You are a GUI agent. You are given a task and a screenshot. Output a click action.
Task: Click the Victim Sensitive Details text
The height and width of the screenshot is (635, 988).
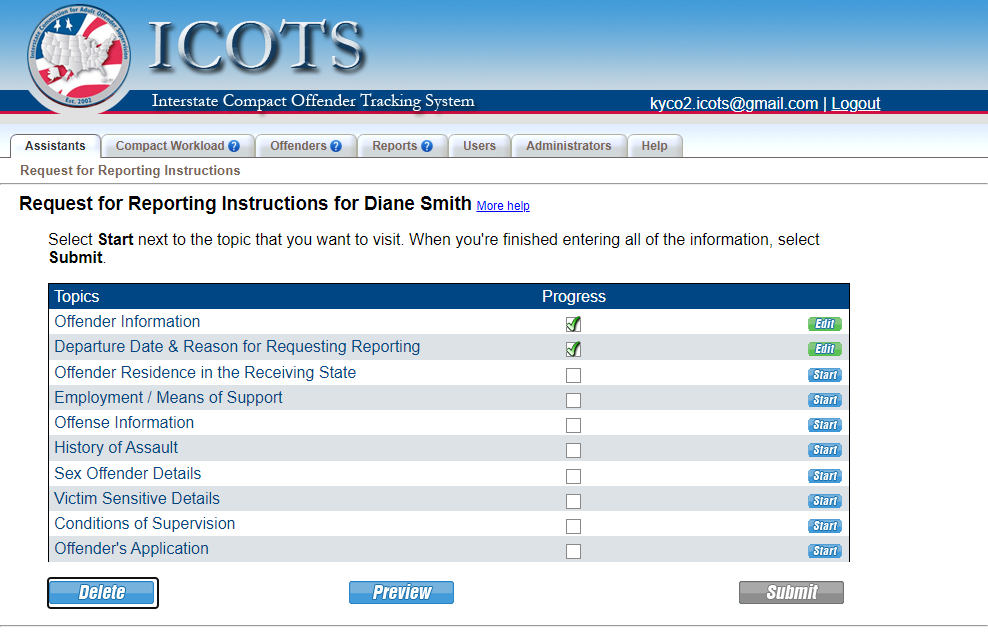(137, 499)
